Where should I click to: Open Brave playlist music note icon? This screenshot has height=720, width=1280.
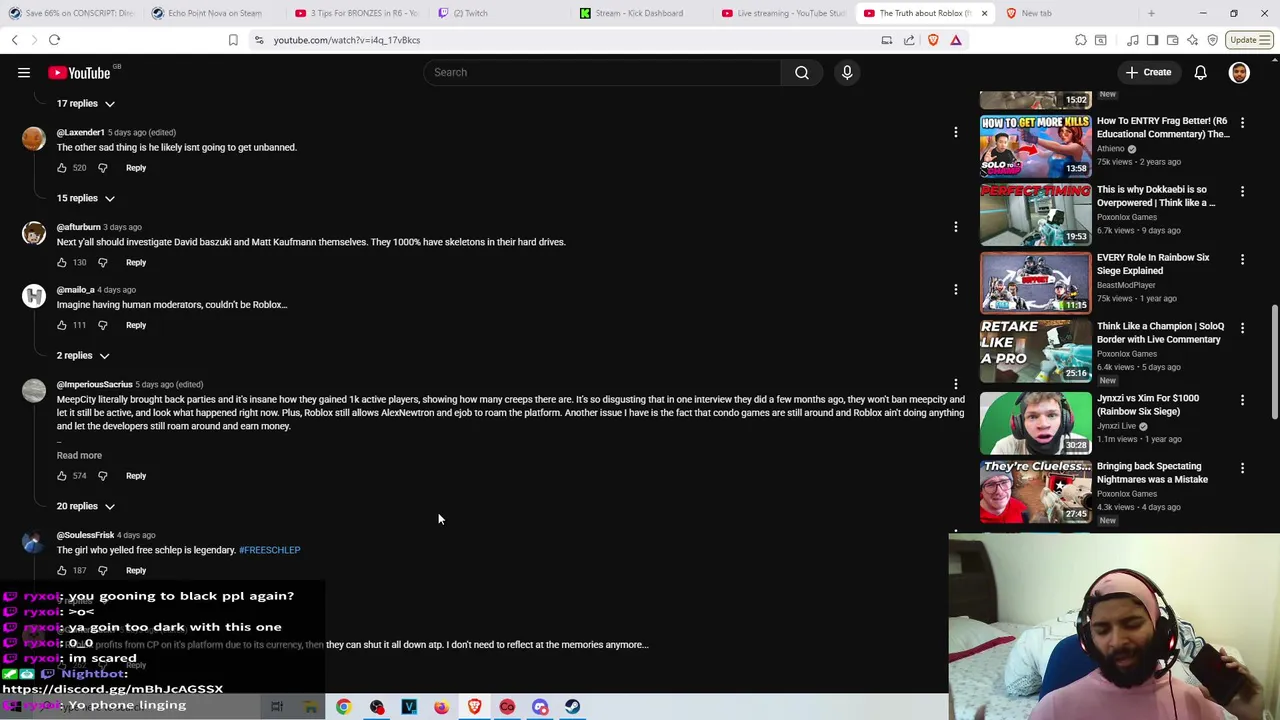tap(1133, 40)
